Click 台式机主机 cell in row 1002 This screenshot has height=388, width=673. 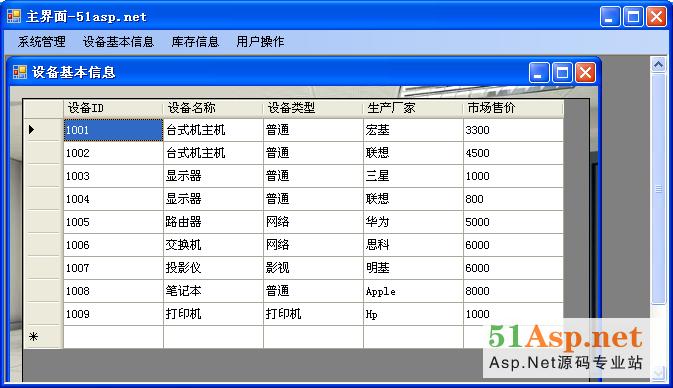click(213, 153)
